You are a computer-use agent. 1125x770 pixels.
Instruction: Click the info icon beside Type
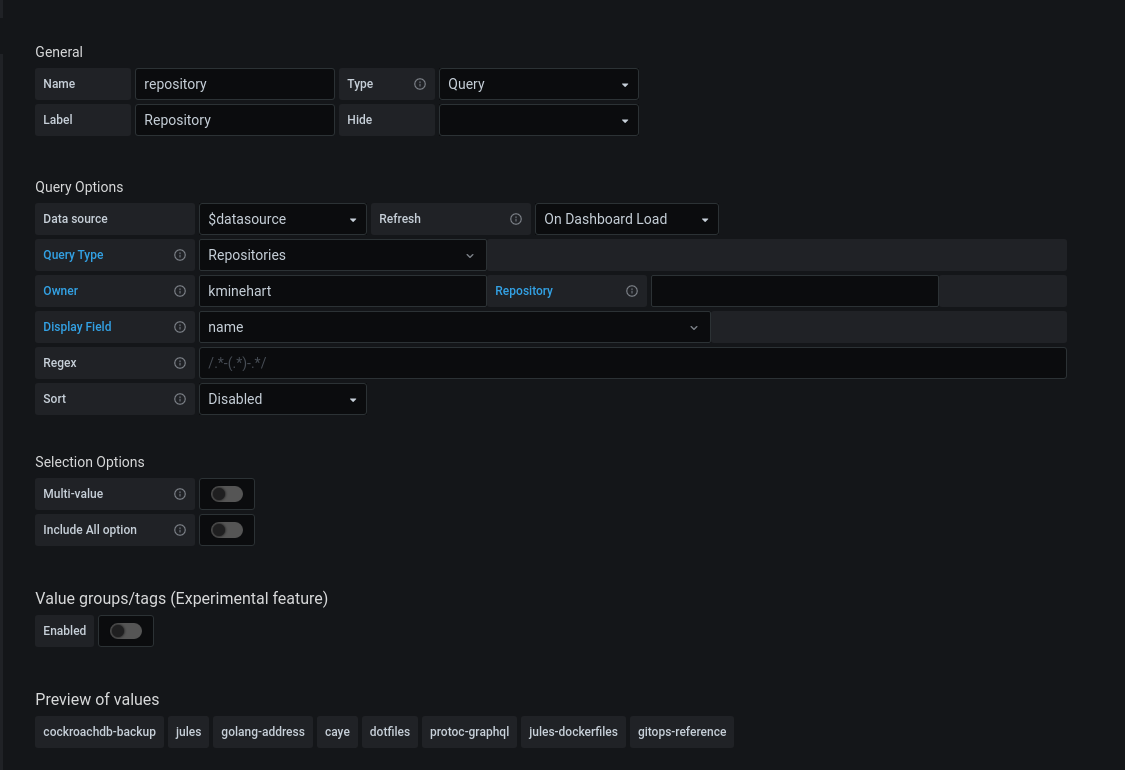(420, 84)
